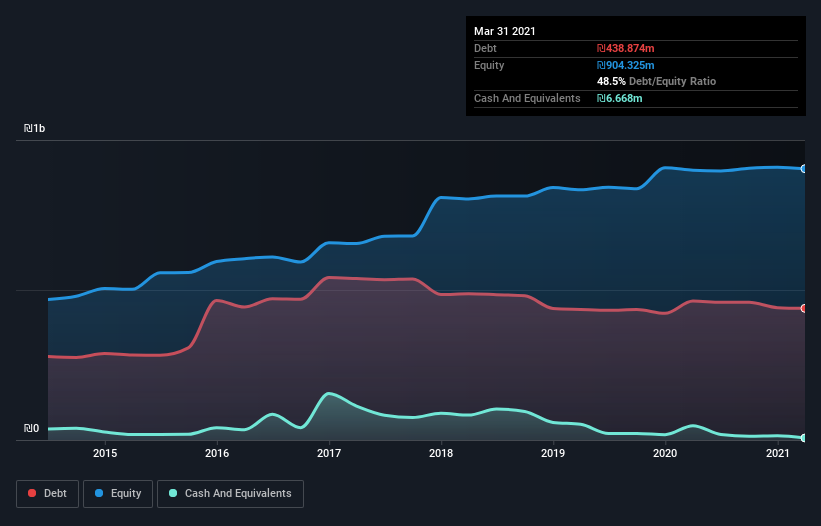
Task: Click the Debt row label in tooltip
Action: (x=485, y=48)
